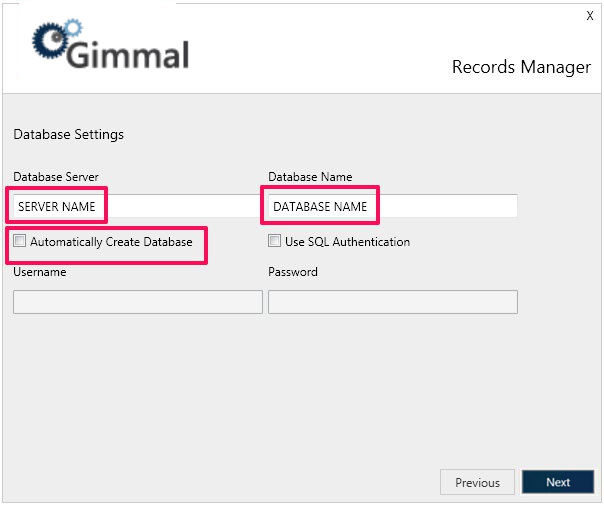Image resolution: width=604 pixels, height=506 pixels.
Task: Enable the Automatically Create Database checkbox
Action: (x=20, y=241)
